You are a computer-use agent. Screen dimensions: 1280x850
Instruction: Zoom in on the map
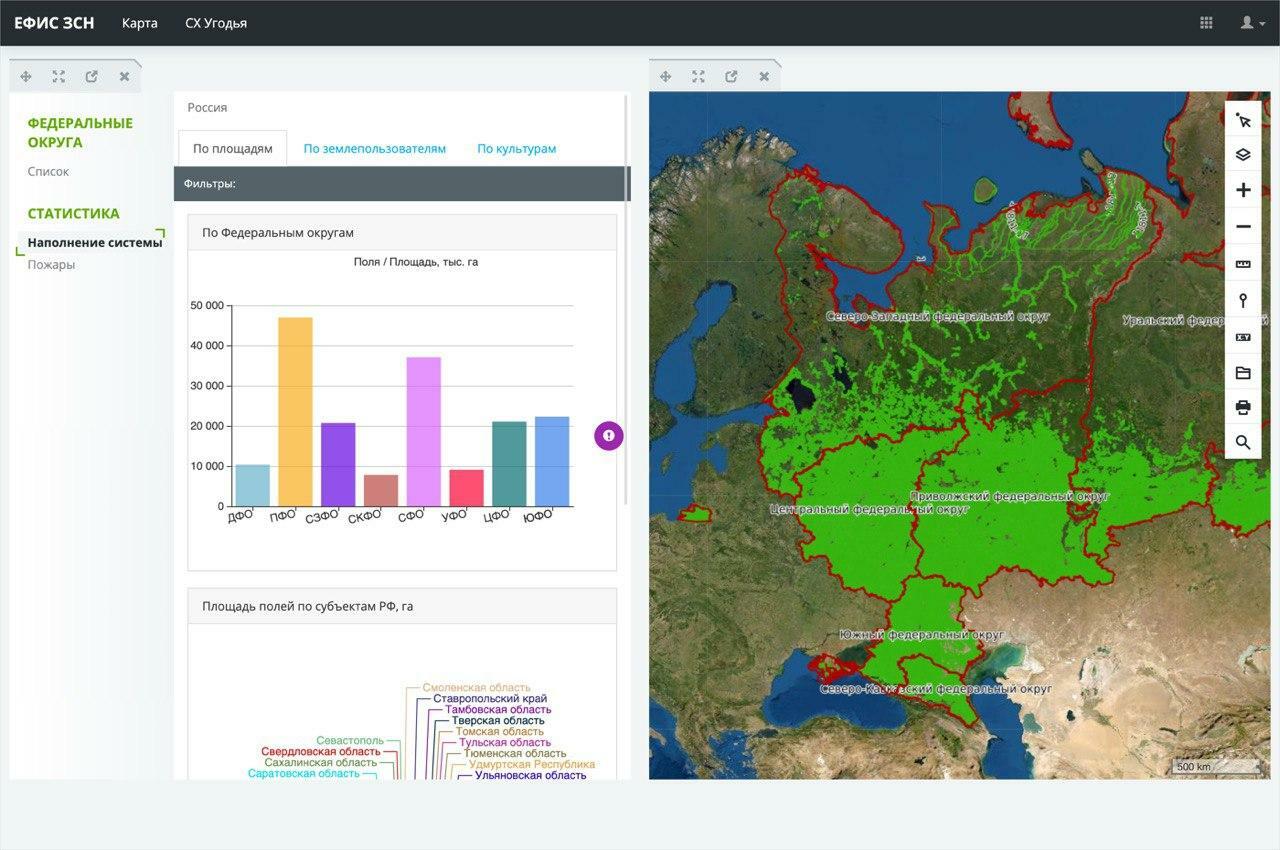click(x=1243, y=190)
